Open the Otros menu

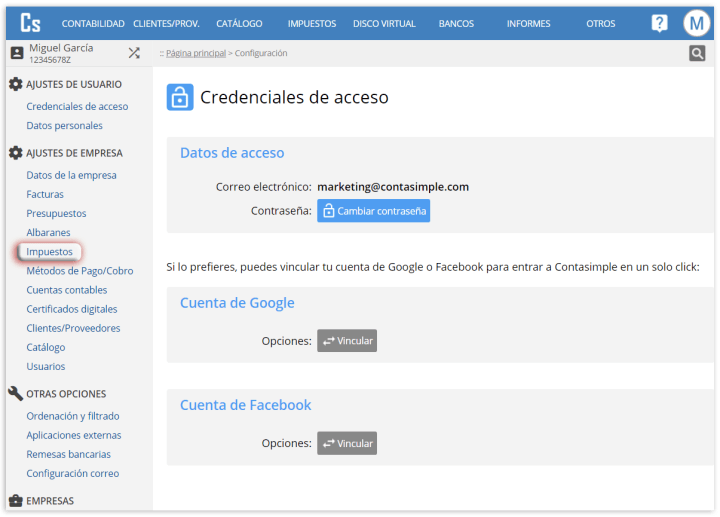(600, 23)
